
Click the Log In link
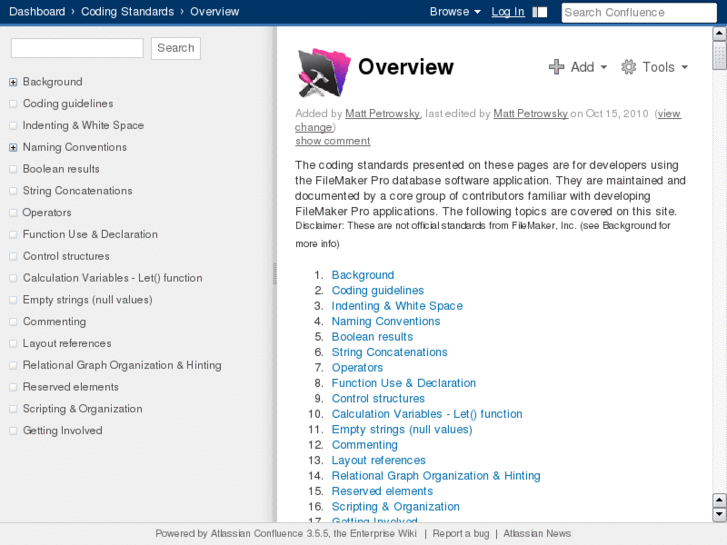click(x=508, y=12)
